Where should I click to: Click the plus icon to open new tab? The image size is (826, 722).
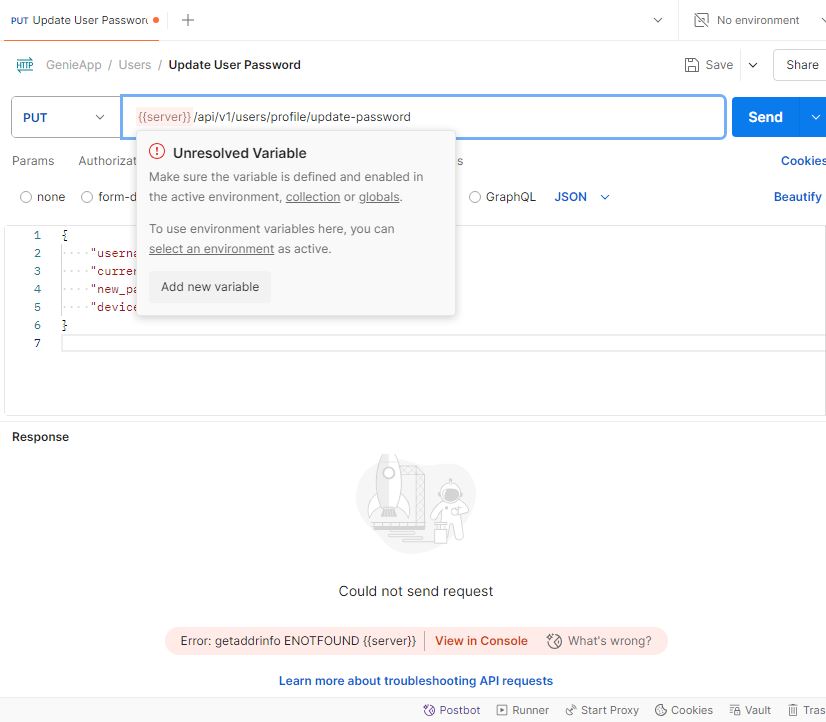[188, 20]
